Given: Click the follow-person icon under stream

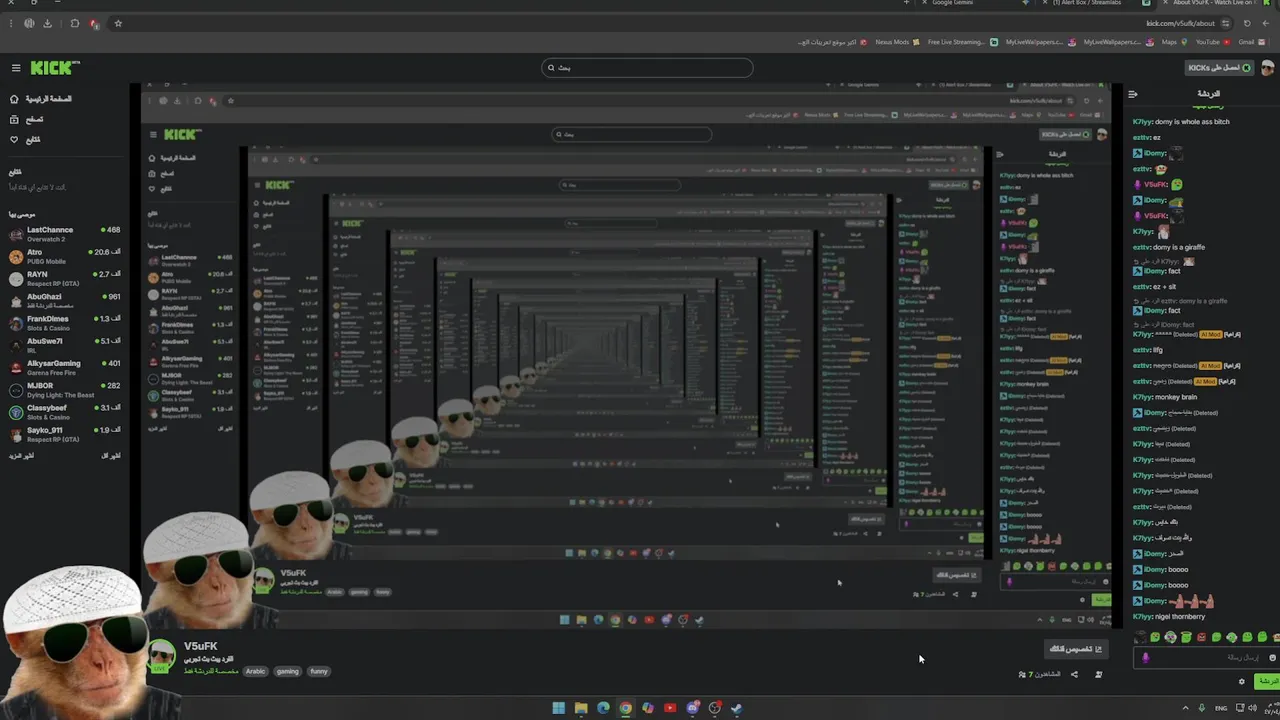Looking at the screenshot, I should tap(1098, 674).
